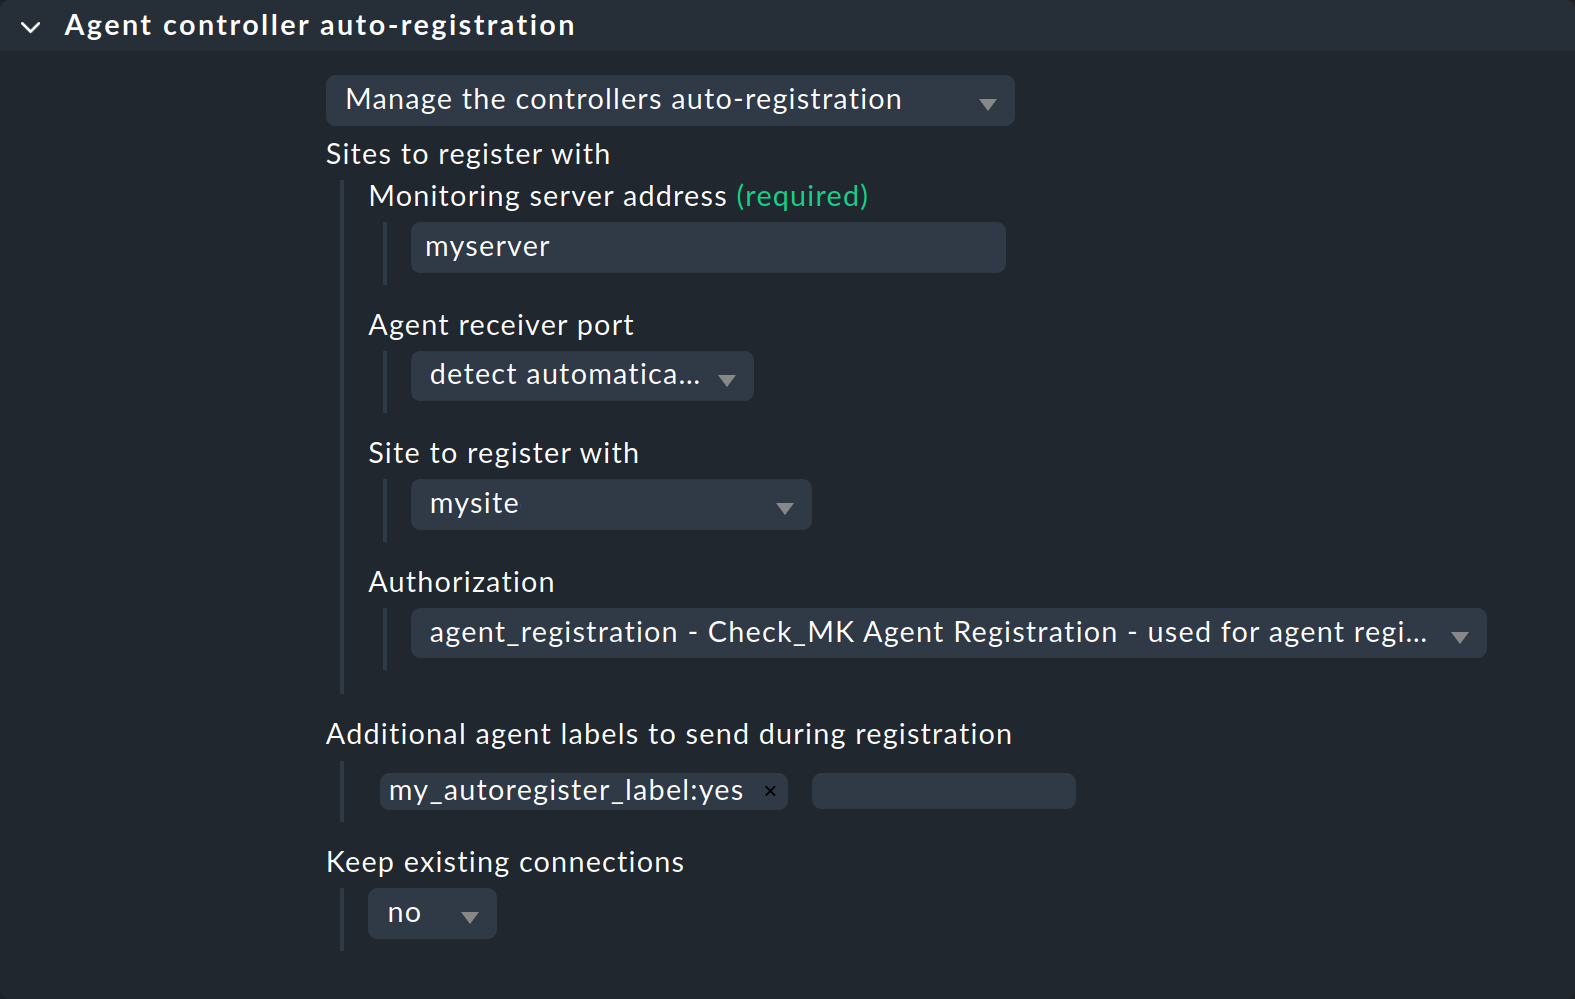The width and height of the screenshot is (1575, 999).
Task: Open the "Keep existing connections" dropdown
Action: [432, 913]
